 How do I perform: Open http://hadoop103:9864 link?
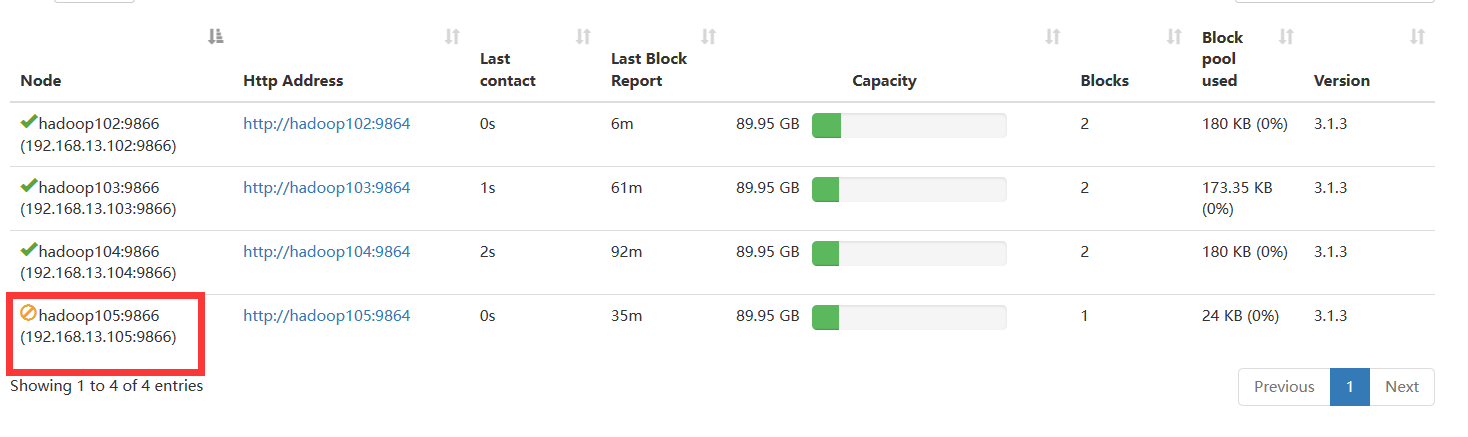click(x=327, y=188)
